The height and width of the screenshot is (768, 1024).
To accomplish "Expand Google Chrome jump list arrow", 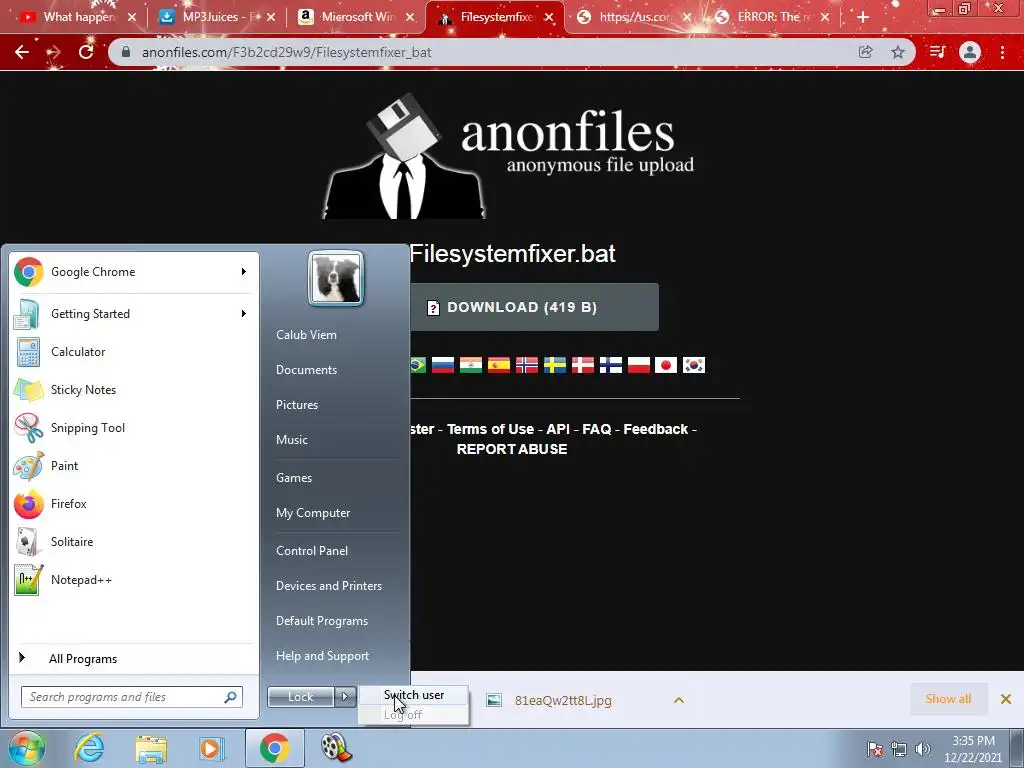I will [244, 272].
